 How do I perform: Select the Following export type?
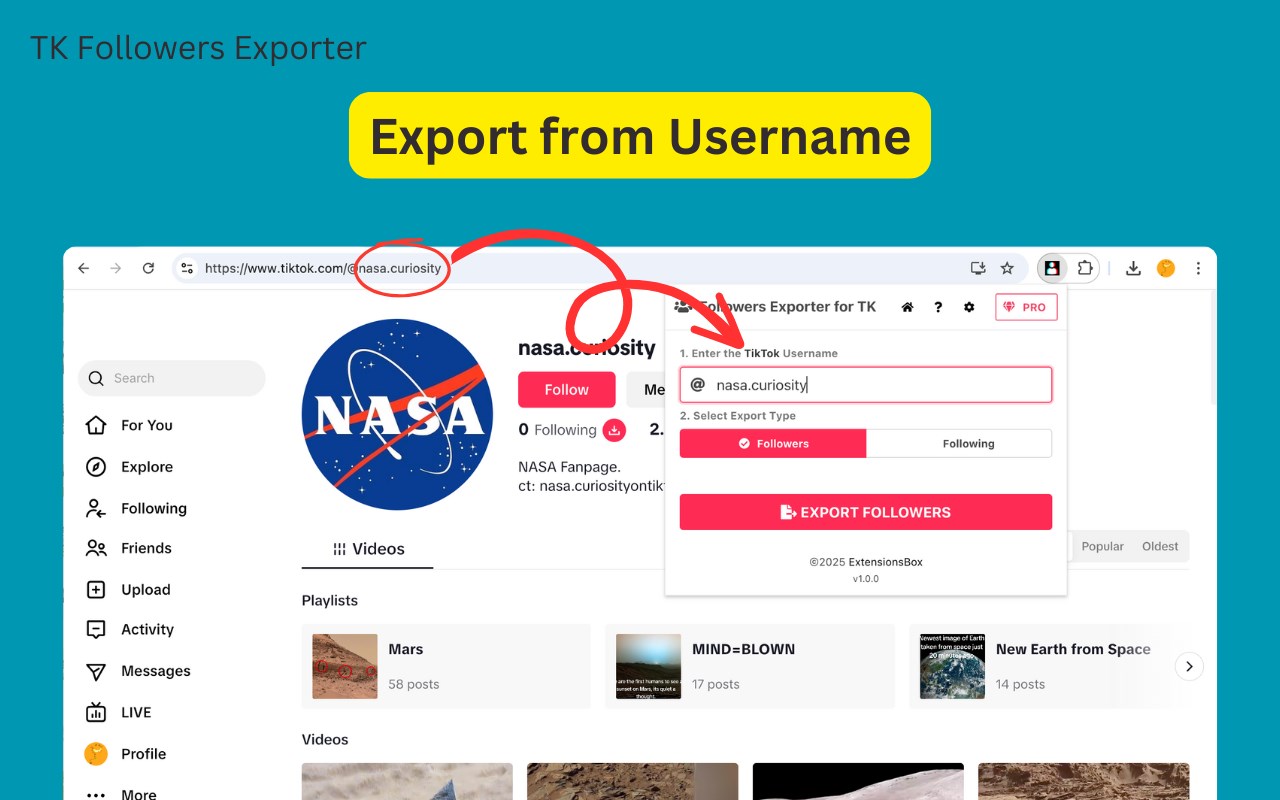(x=959, y=444)
